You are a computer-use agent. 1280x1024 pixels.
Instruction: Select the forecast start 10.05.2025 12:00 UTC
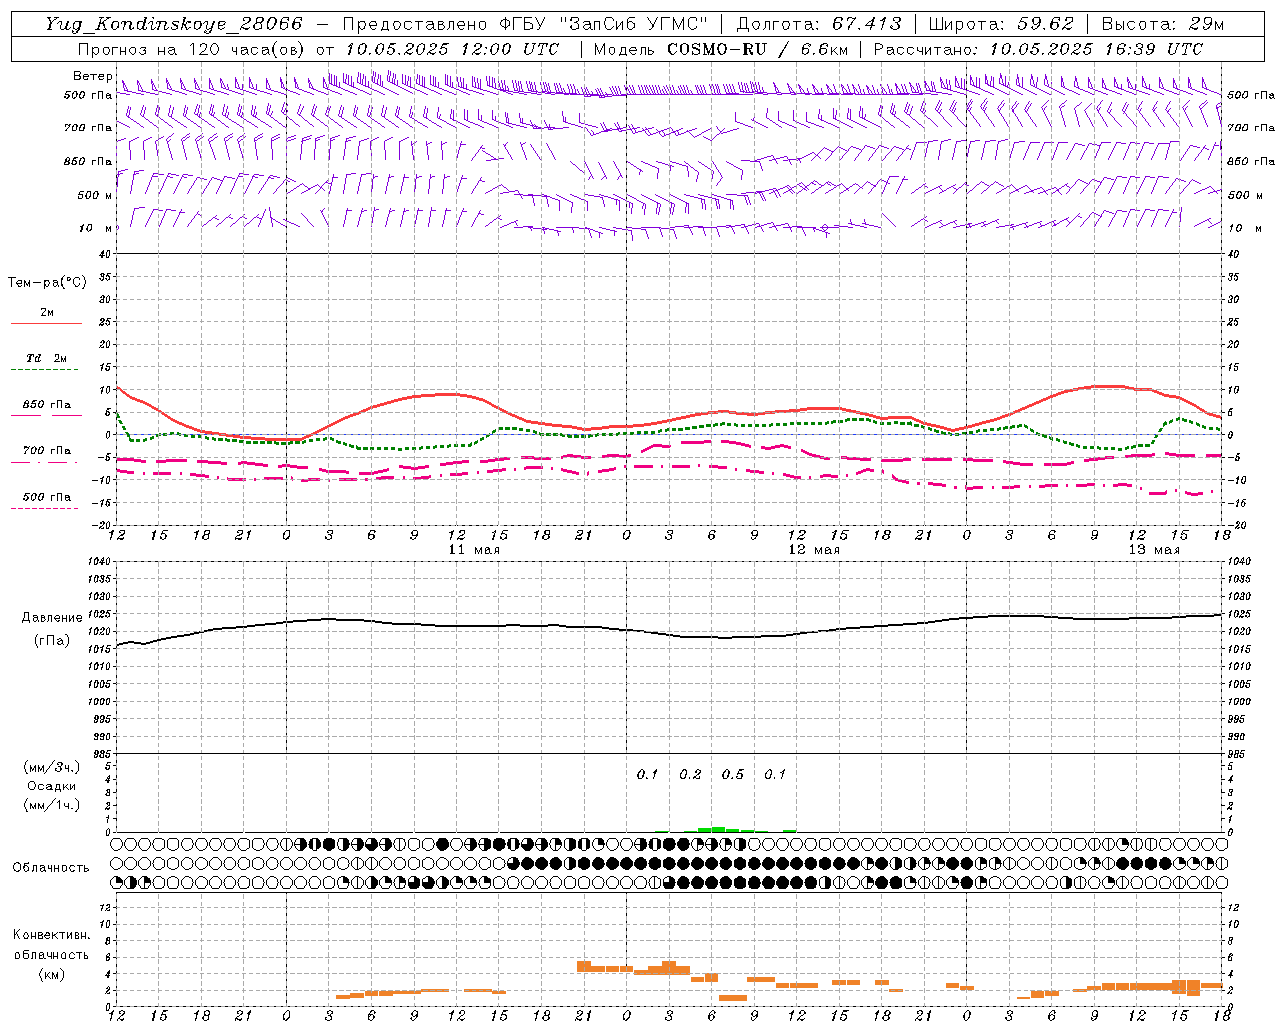coord(452,49)
